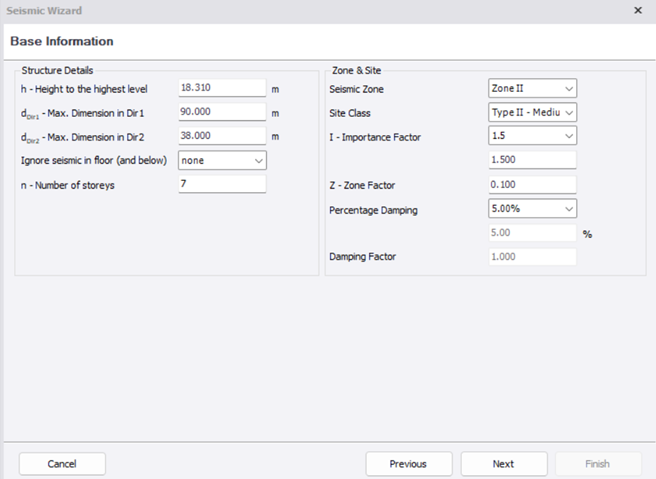The height and width of the screenshot is (479, 656).
Task: Open the Importance Factor dropdown
Action: [532, 136]
